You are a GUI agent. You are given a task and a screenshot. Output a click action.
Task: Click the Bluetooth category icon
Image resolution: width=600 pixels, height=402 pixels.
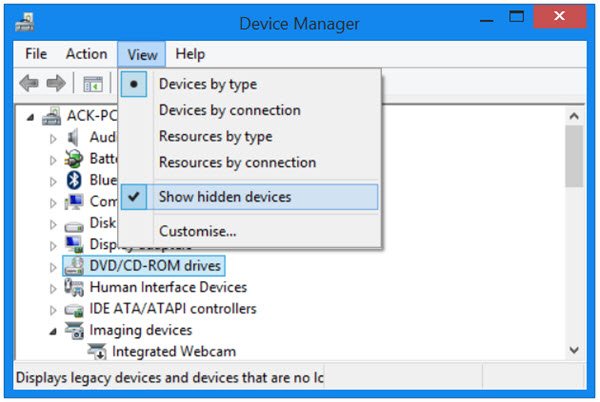73,180
